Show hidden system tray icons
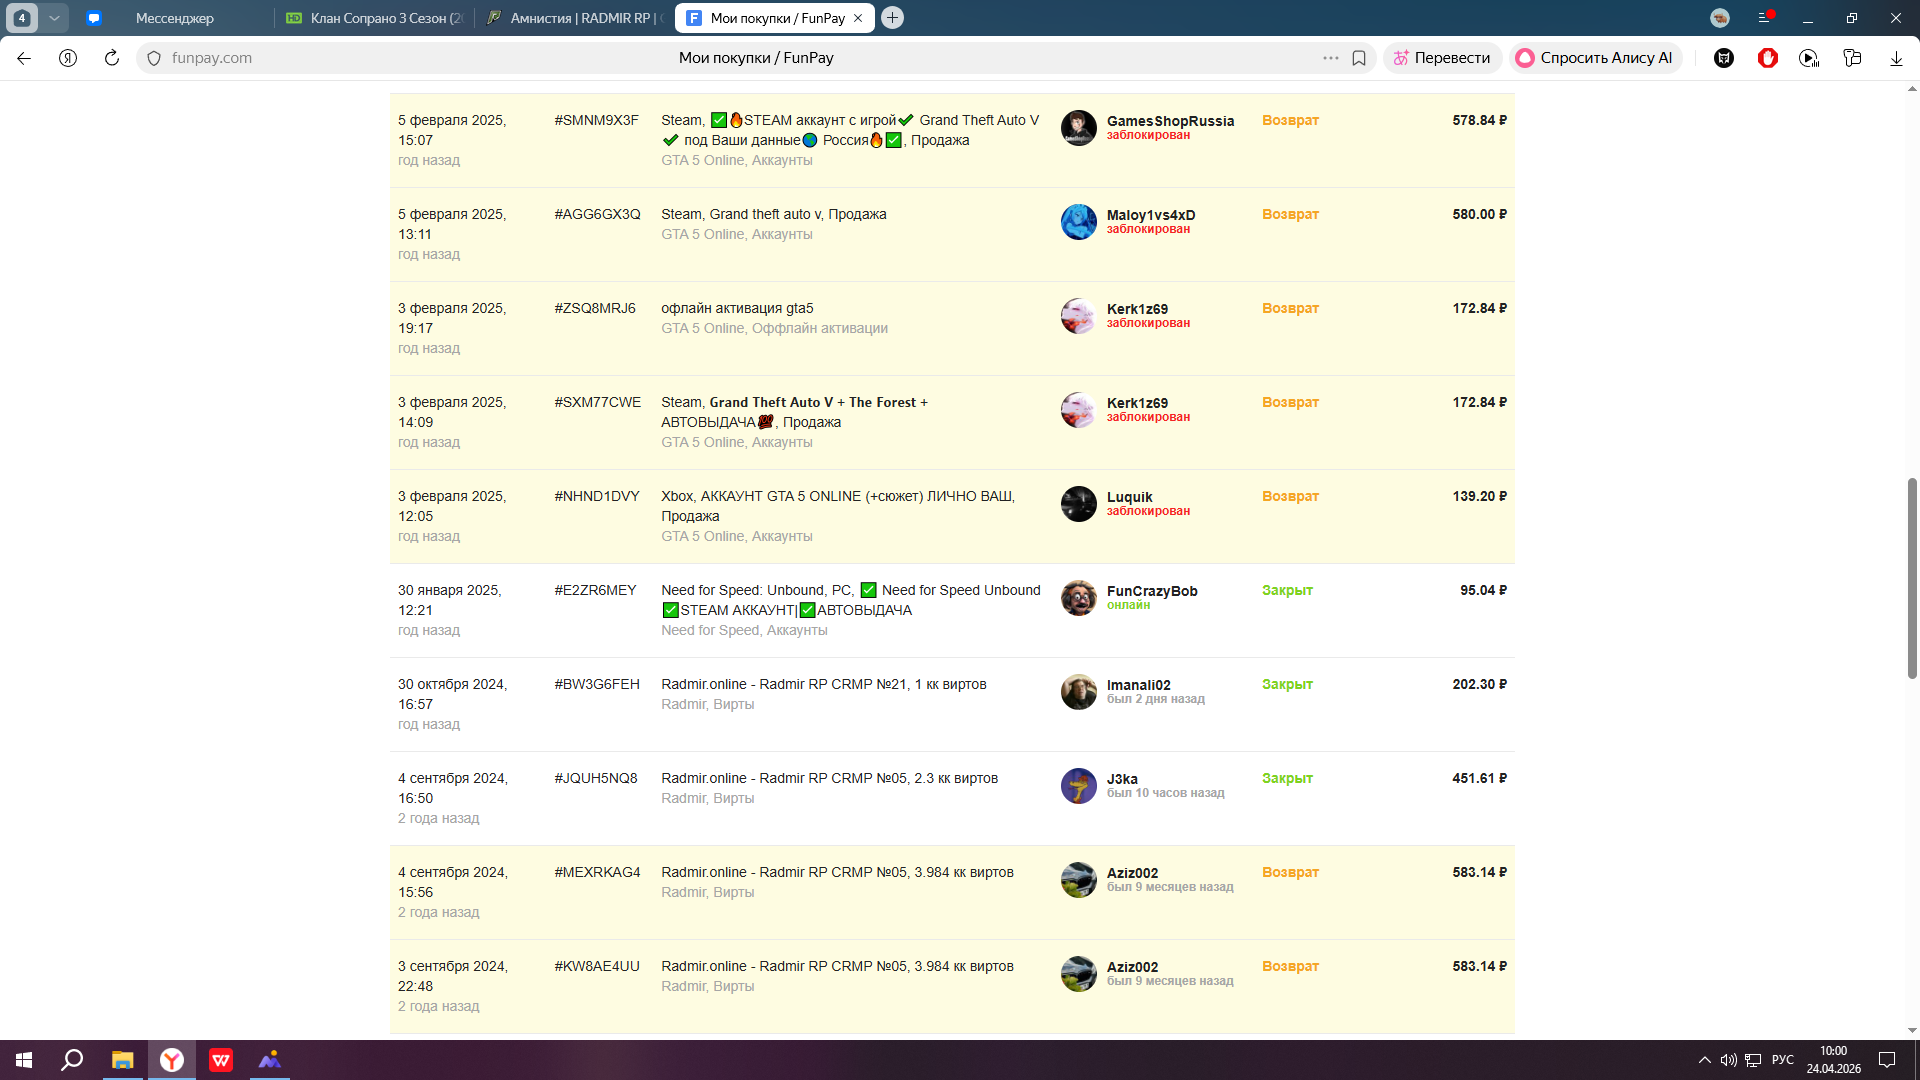1920x1080 pixels. tap(1704, 1060)
